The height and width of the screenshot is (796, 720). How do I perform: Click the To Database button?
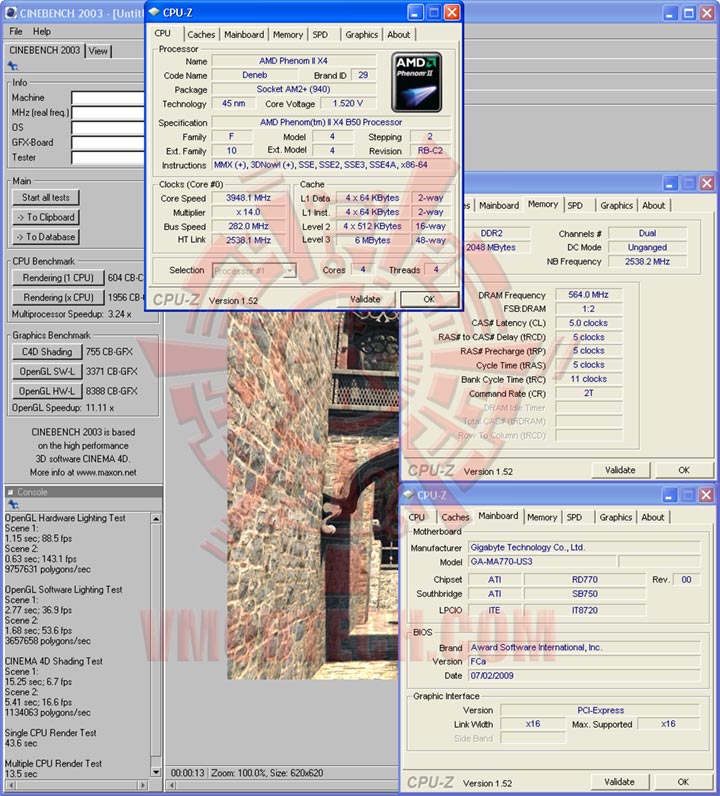(x=46, y=237)
